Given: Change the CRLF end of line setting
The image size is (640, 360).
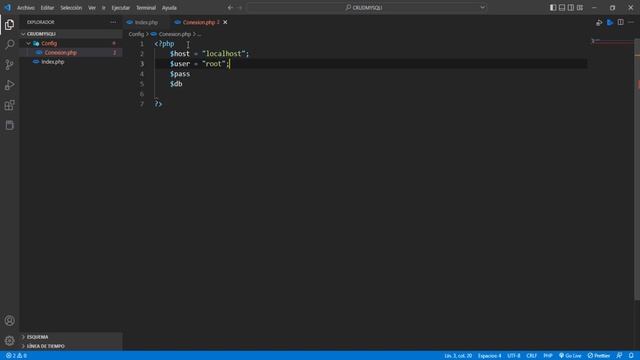Looking at the screenshot, I should tap(531, 356).
